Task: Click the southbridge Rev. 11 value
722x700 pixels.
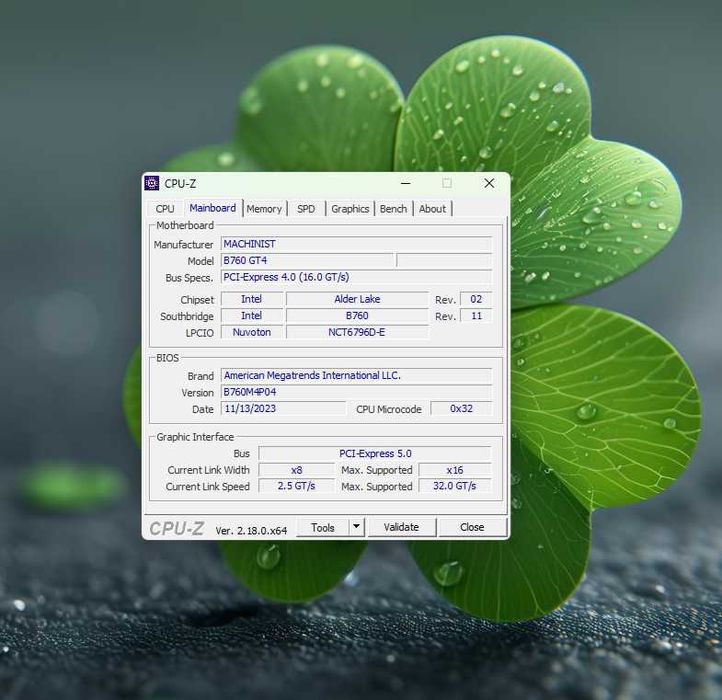Action: [x=476, y=315]
